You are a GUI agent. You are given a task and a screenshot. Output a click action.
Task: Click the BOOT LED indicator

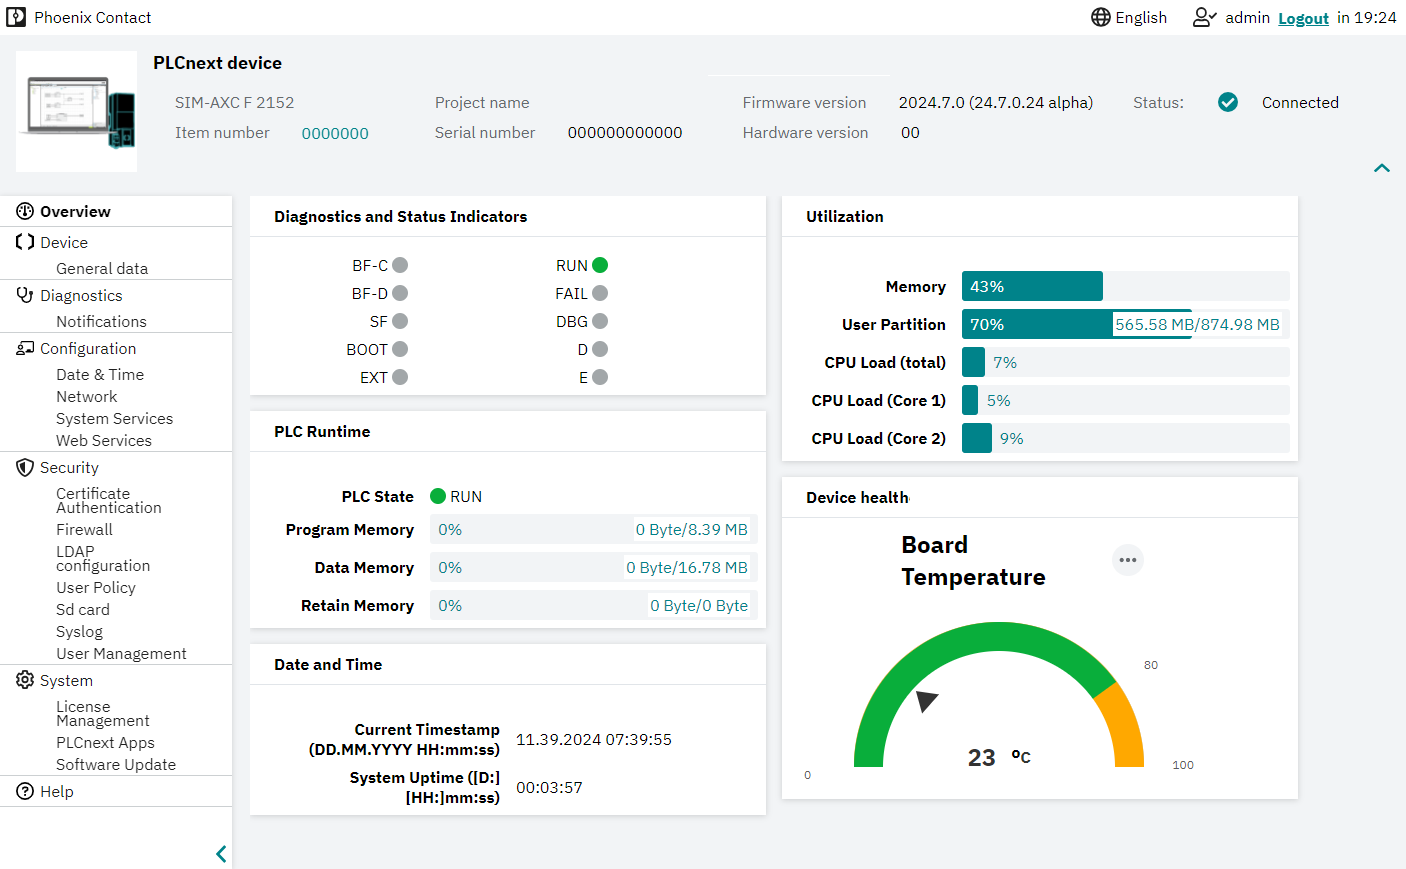[400, 349]
